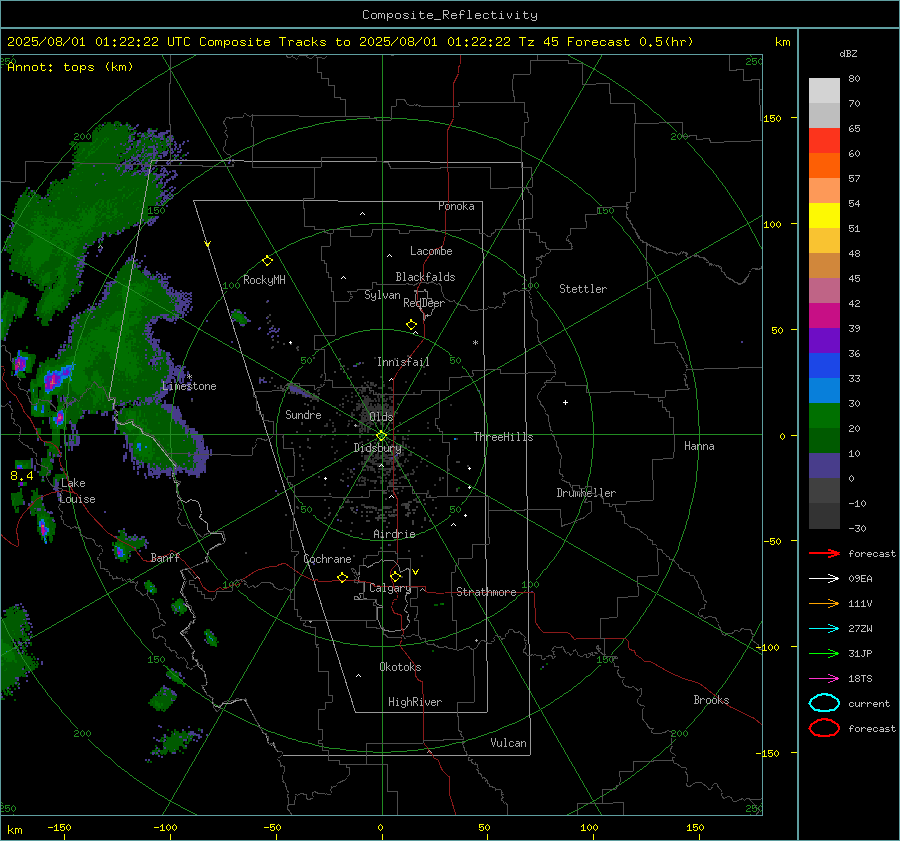The image size is (900, 841).
Task: Click the Limestone label
Action: pyautogui.click(x=189, y=386)
